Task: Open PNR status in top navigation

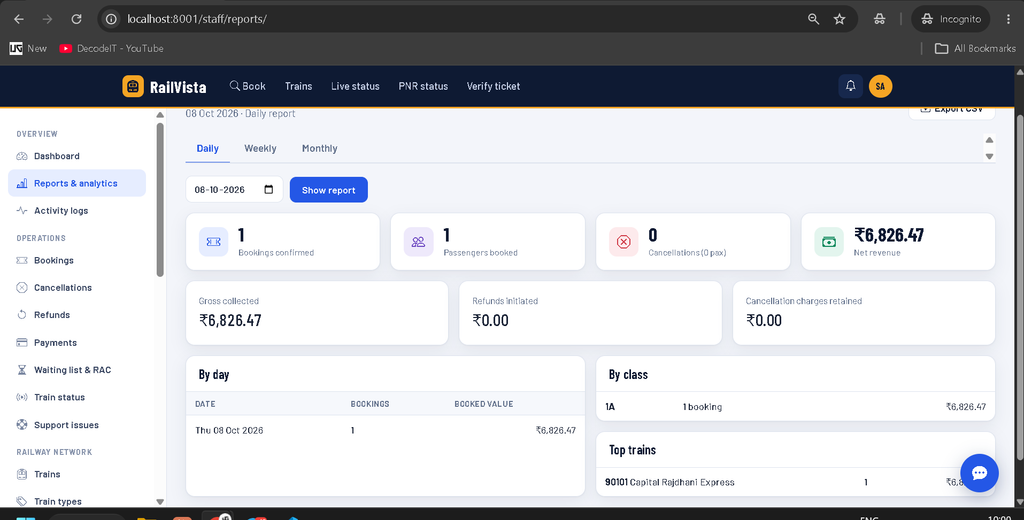Action: 423,86
